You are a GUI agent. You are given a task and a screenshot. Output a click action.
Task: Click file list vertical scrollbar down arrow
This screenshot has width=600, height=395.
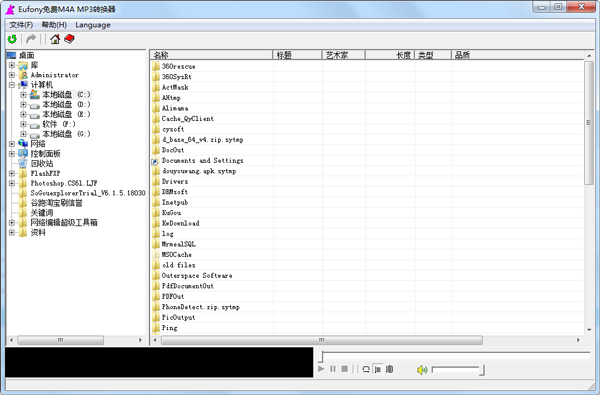point(589,330)
